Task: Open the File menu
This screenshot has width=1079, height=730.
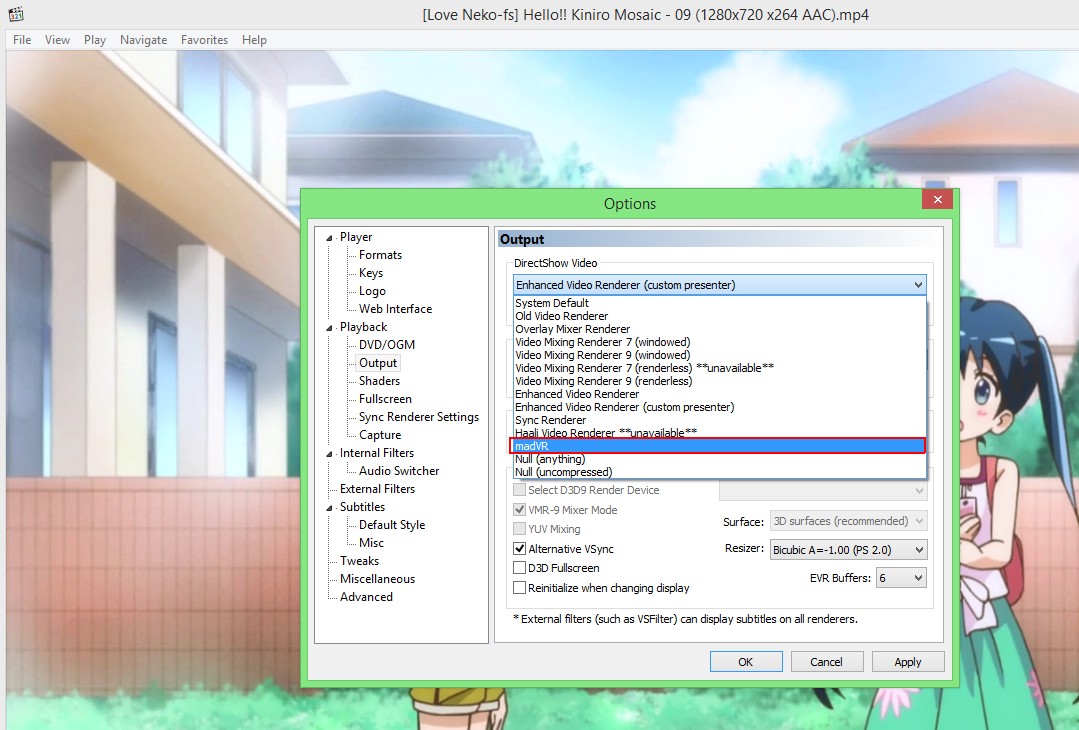Action: click(22, 40)
